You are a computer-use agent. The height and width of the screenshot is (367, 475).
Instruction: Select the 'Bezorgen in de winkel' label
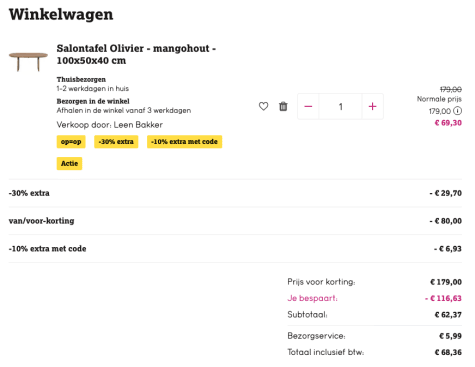93,101
